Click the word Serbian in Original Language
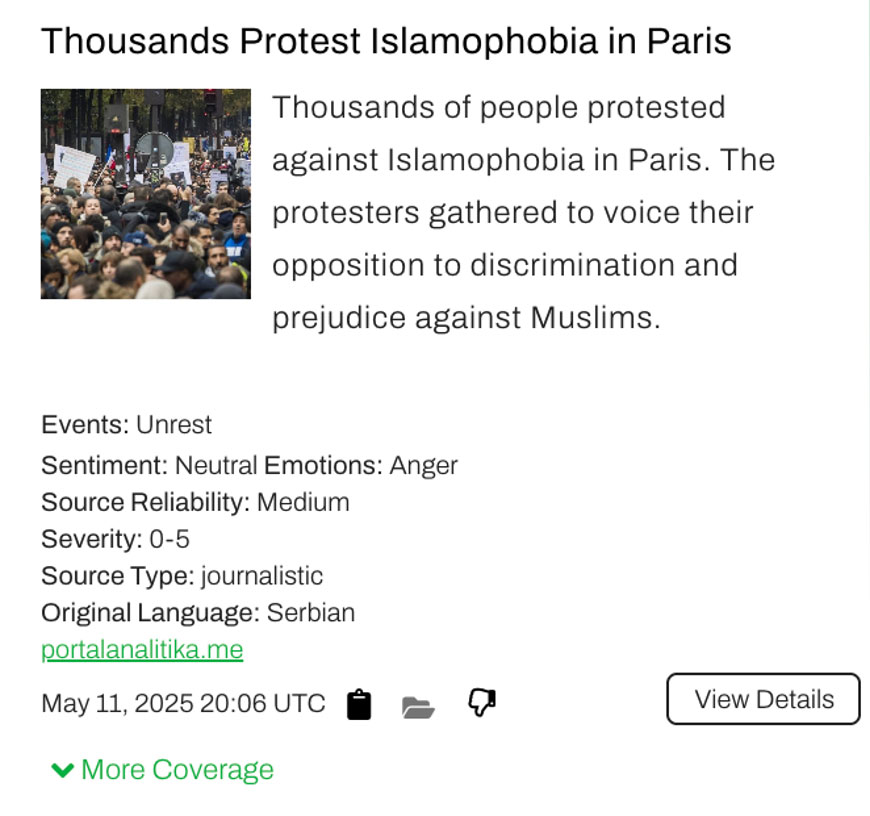Viewport: 870px width, 816px height. 310,612
